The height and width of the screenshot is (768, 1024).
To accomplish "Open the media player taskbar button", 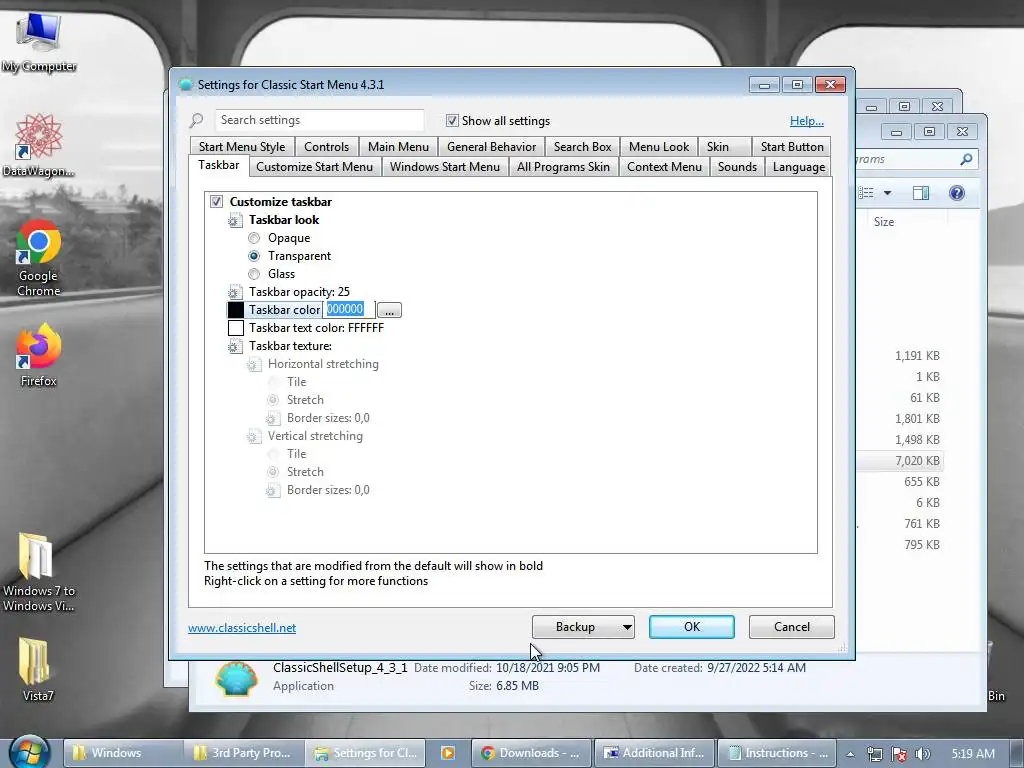I will click(448, 753).
